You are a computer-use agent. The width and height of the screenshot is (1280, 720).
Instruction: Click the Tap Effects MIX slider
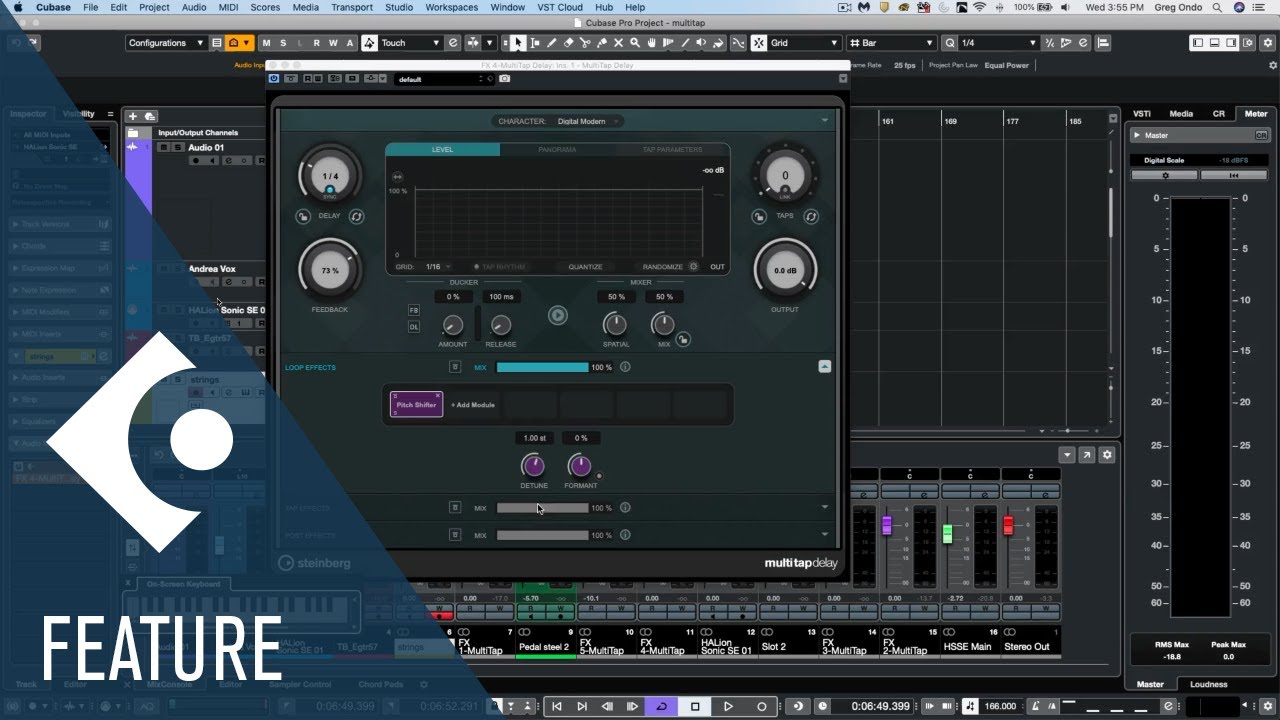click(543, 508)
